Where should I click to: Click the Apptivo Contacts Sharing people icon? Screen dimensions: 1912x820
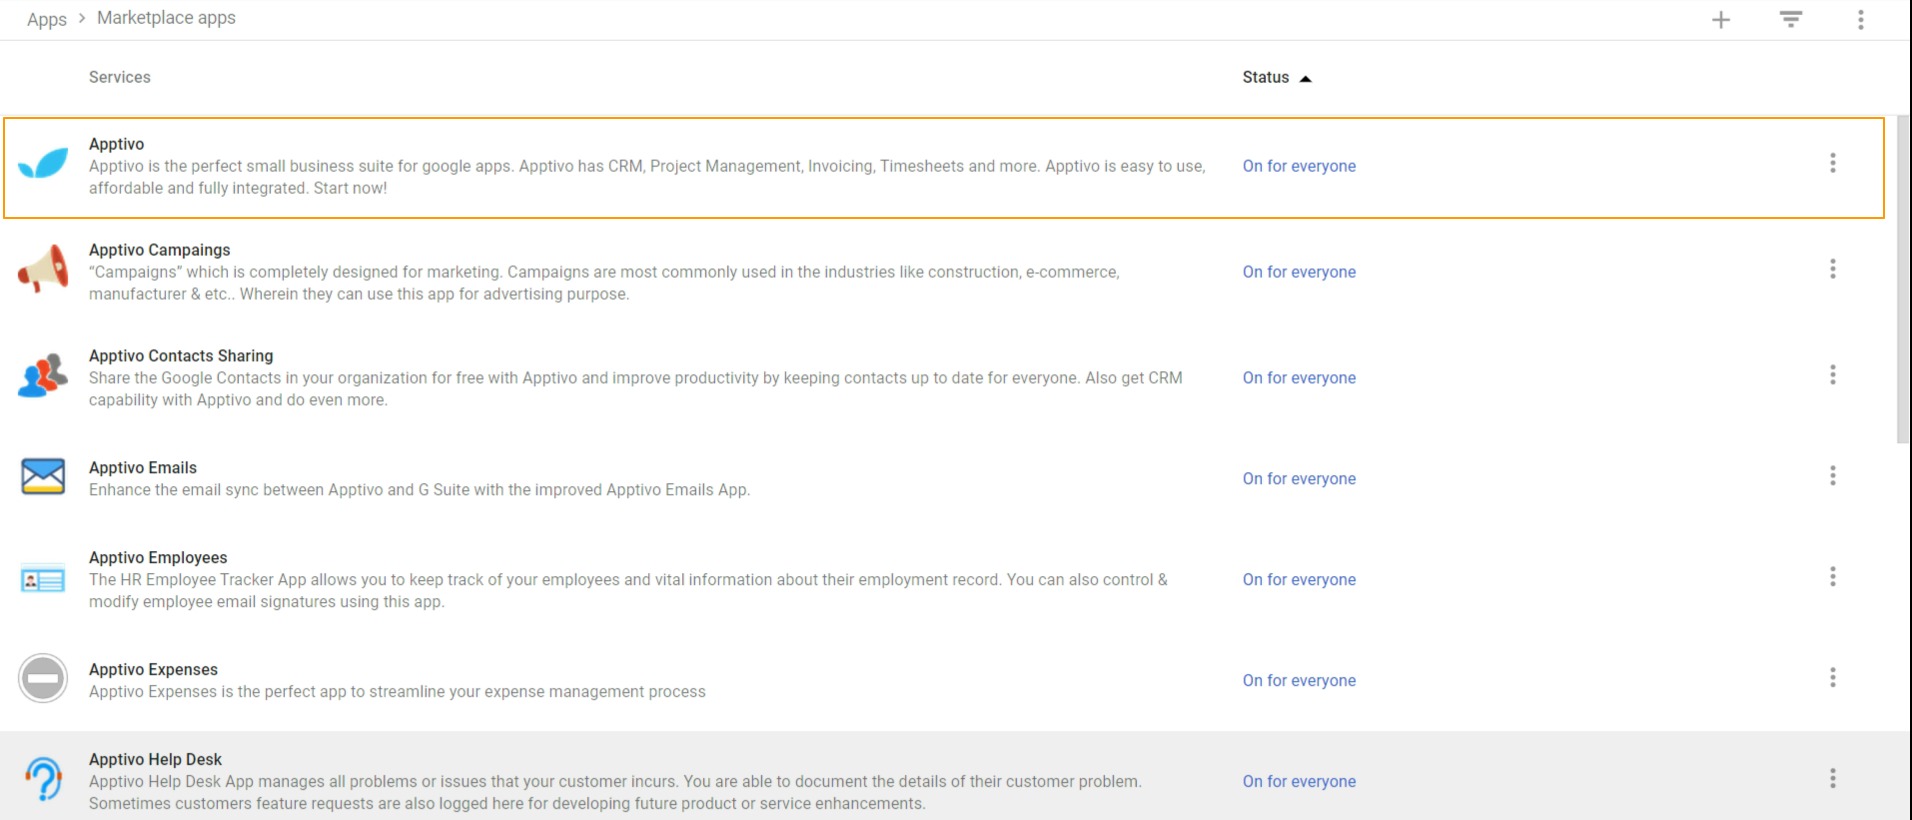43,375
